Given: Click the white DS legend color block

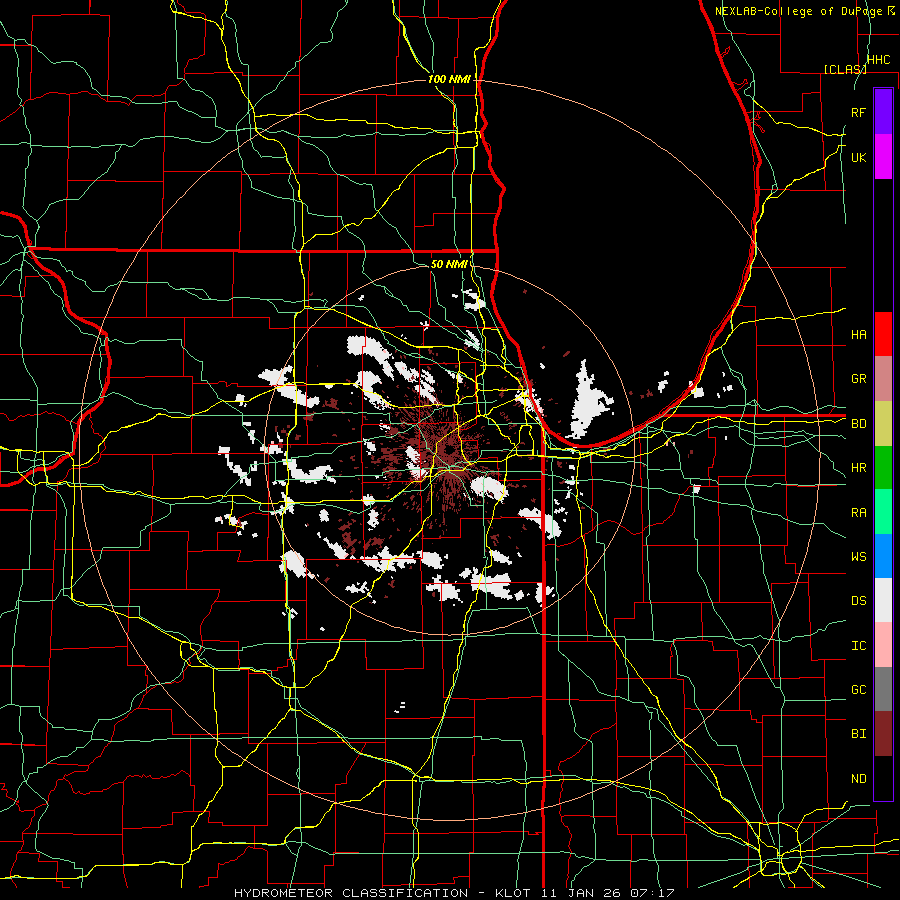Looking at the screenshot, I should coord(883,600).
